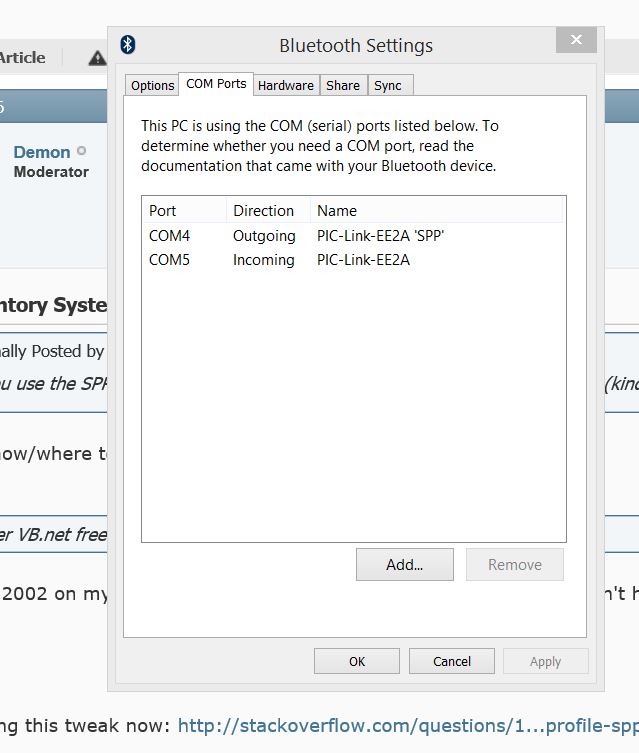Click the Remove button

point(515,565)
